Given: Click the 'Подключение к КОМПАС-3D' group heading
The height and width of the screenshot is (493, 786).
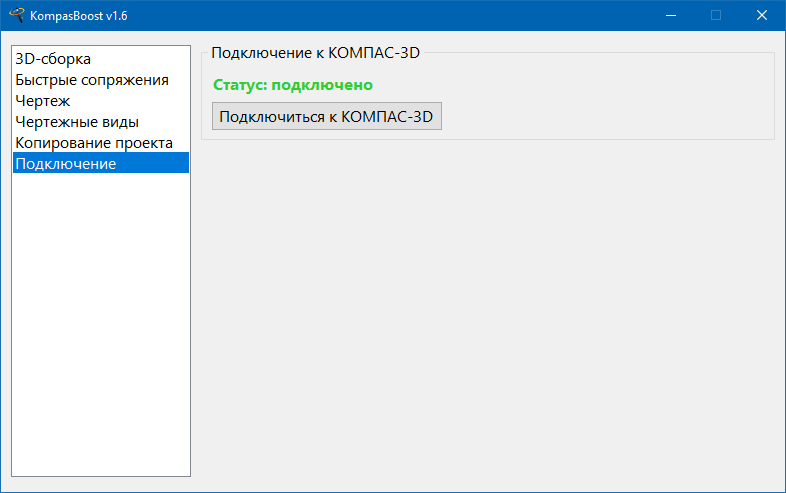Looking at the screenshot, I should (x=315, y=53).
